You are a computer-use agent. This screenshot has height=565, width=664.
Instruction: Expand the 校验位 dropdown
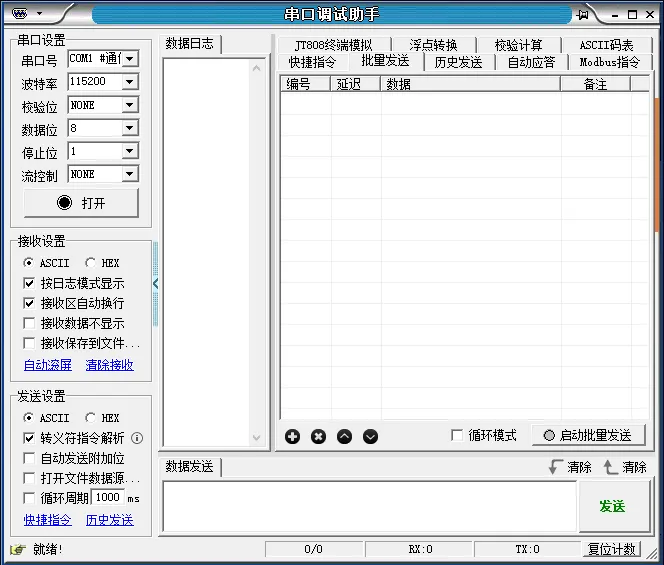(x=129, y=105)
